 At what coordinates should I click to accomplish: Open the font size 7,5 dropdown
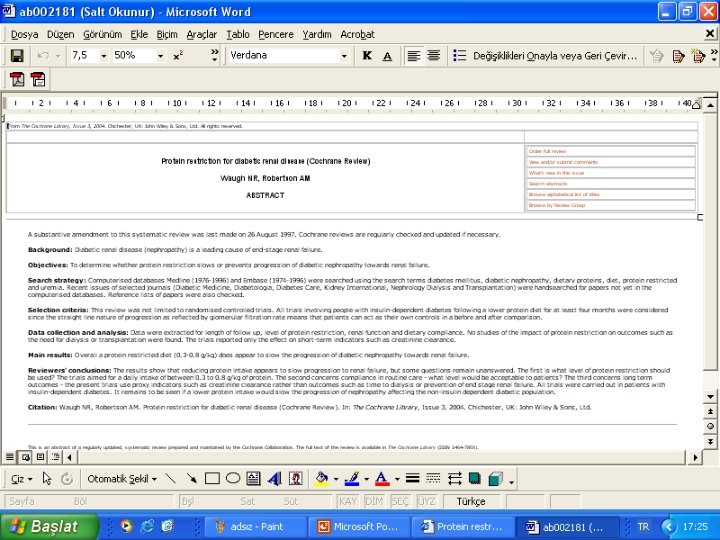point(104,56)
